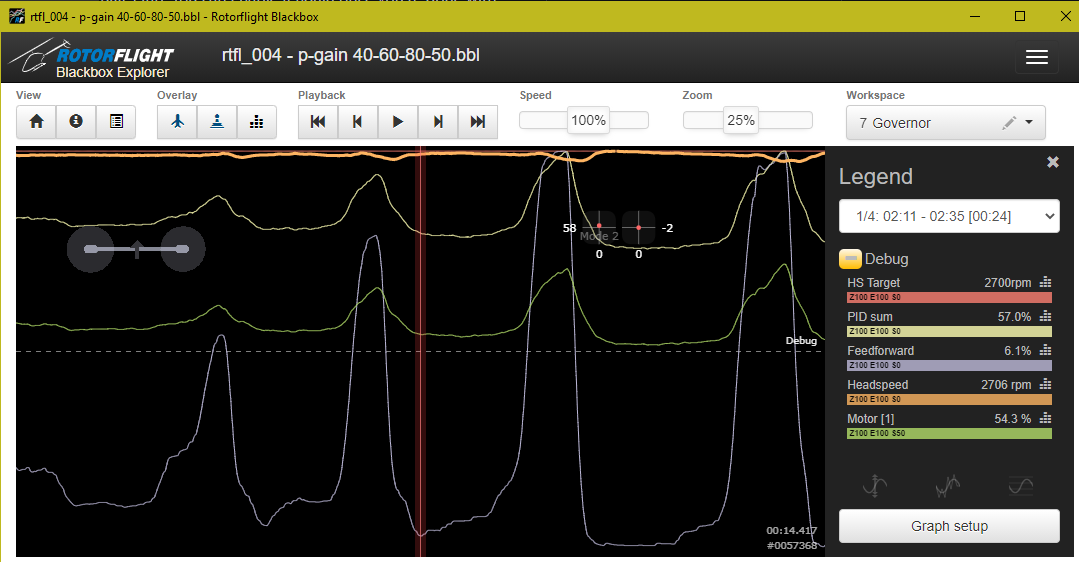Show the field values table icon
This screenshot has height=562, width=1079.
[x=116, y=121]
